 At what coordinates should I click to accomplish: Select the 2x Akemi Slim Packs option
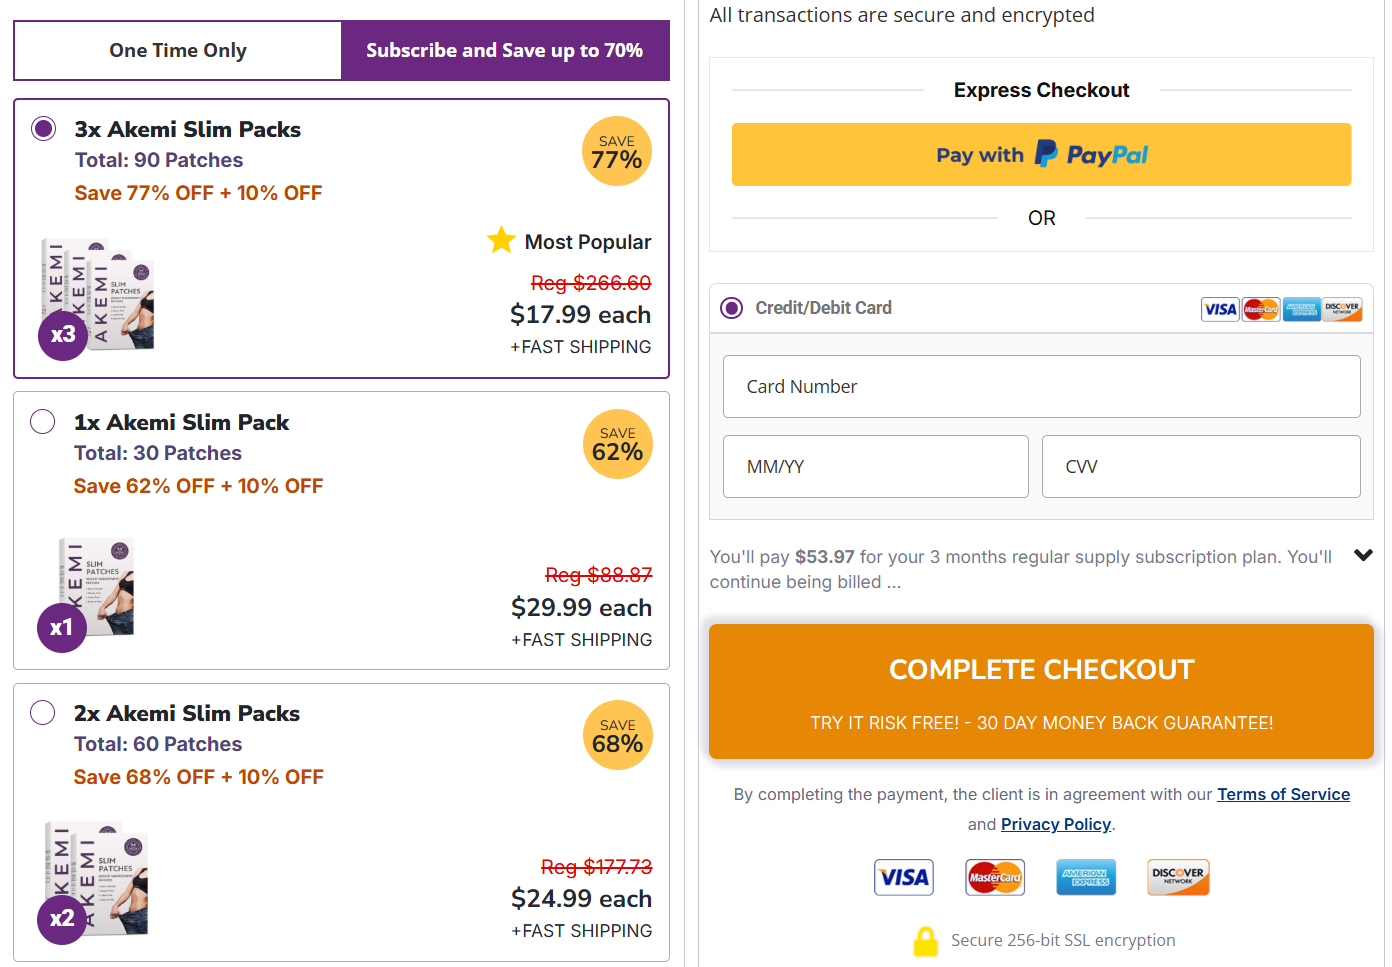43,713
